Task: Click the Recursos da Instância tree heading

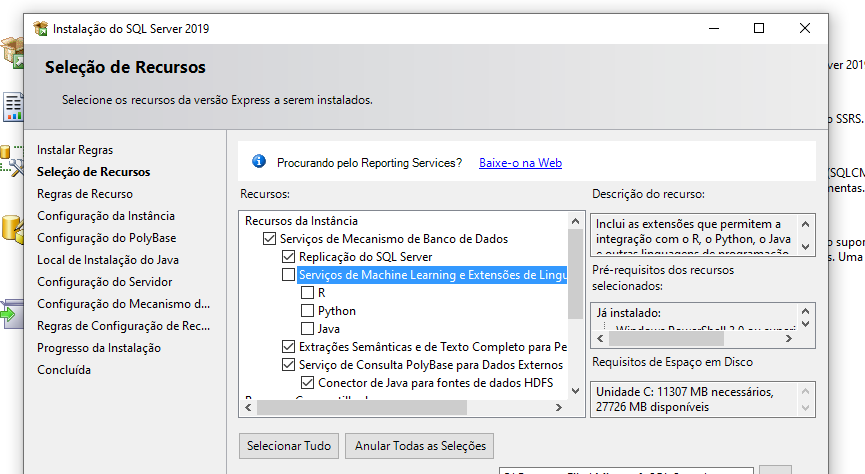Action: 301,221
